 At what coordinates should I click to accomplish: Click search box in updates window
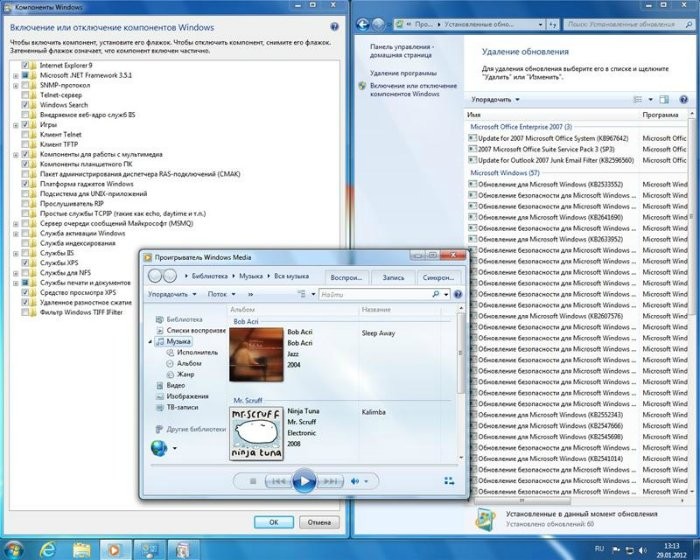(628, 24)
